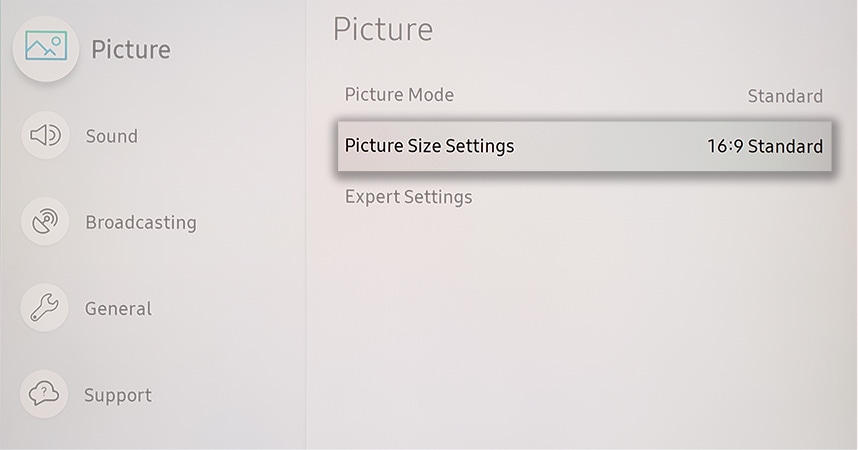This screenshot has width=858, height=450.
Task: Click the large Picture page heading
Action: pos(383,30)
